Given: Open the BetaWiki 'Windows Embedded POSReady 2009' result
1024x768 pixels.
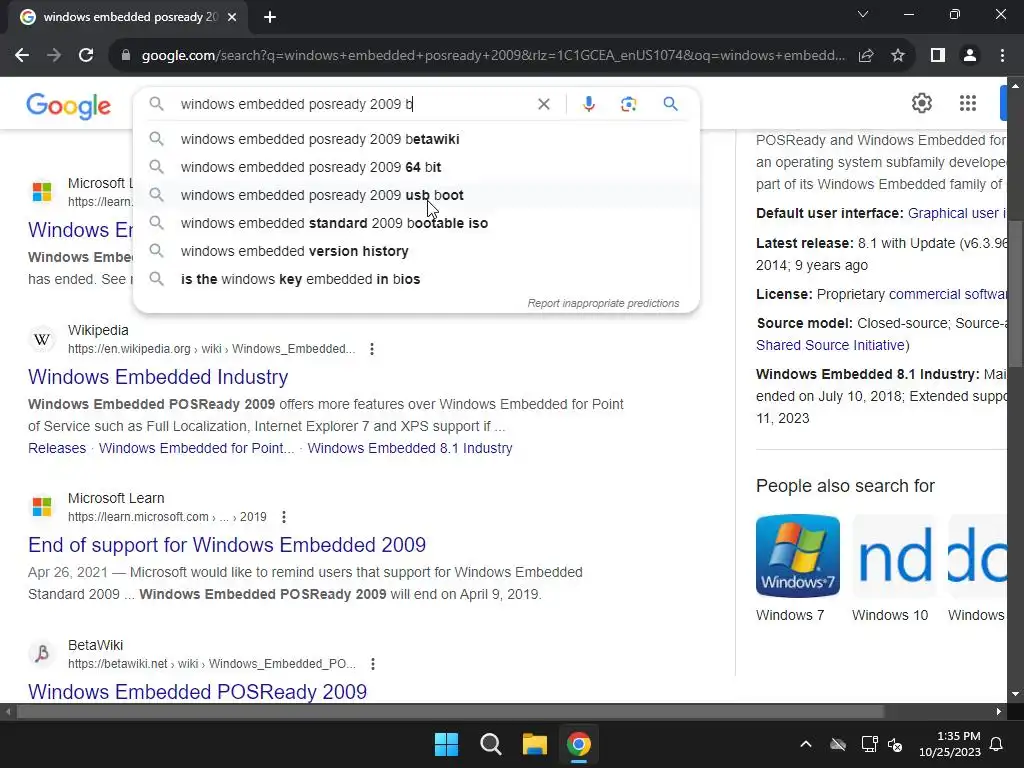Looking at the screenshot, I should 197,692.
